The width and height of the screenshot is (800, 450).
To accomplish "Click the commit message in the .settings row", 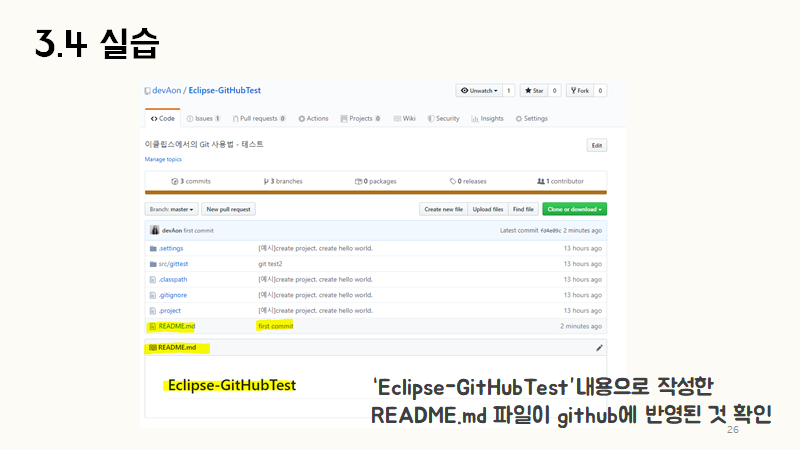I will [x=315, y=248].
